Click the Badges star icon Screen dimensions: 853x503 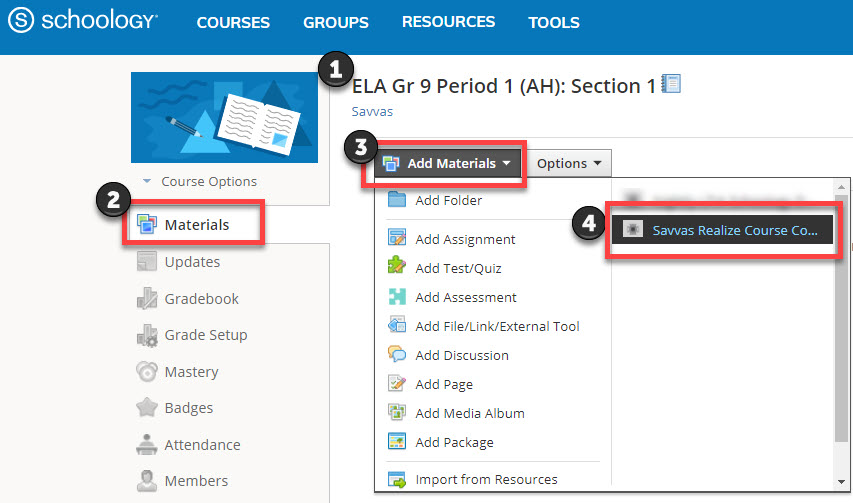coord(147,407)
